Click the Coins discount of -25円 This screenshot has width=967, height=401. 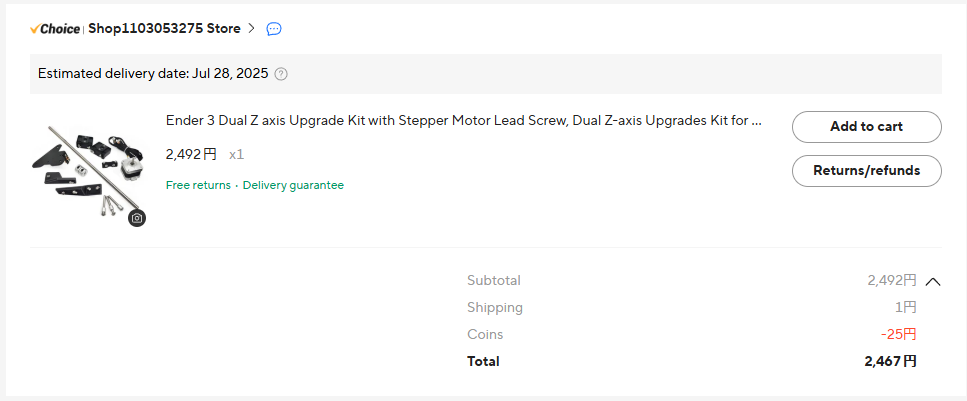point(898,334)
